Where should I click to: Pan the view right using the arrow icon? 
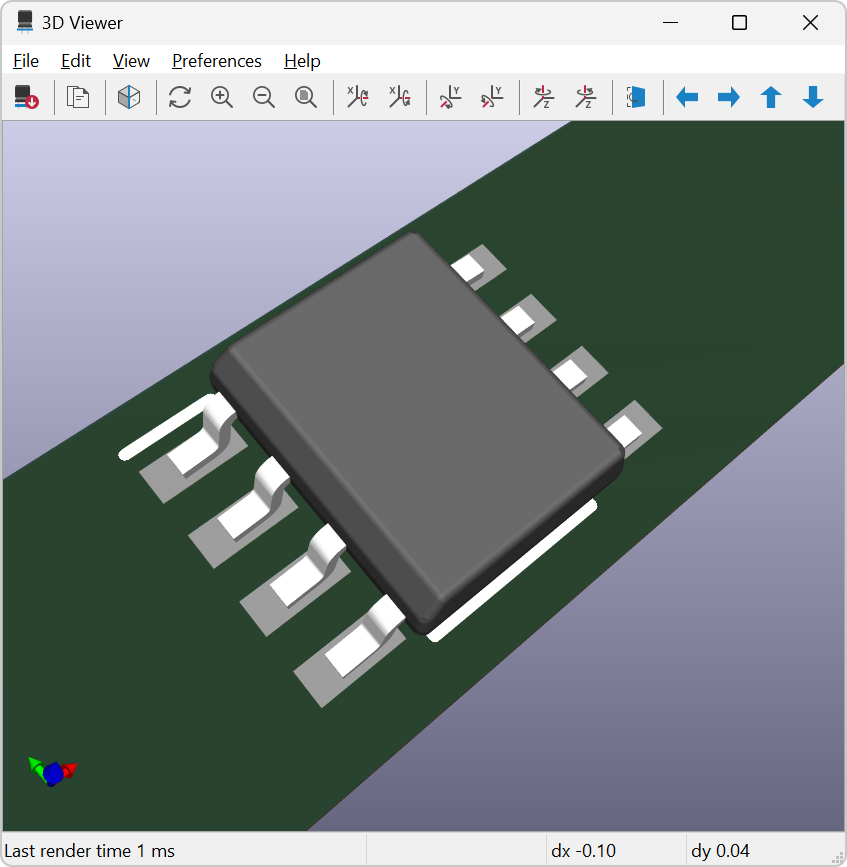(729, 97)
